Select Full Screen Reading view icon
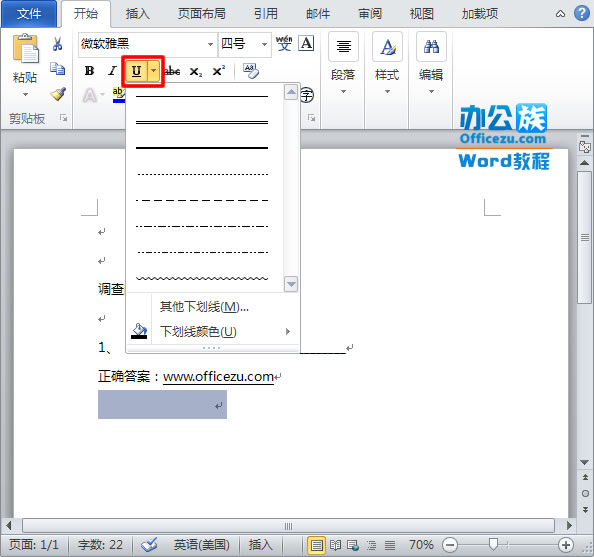 (x=335, y=546)
